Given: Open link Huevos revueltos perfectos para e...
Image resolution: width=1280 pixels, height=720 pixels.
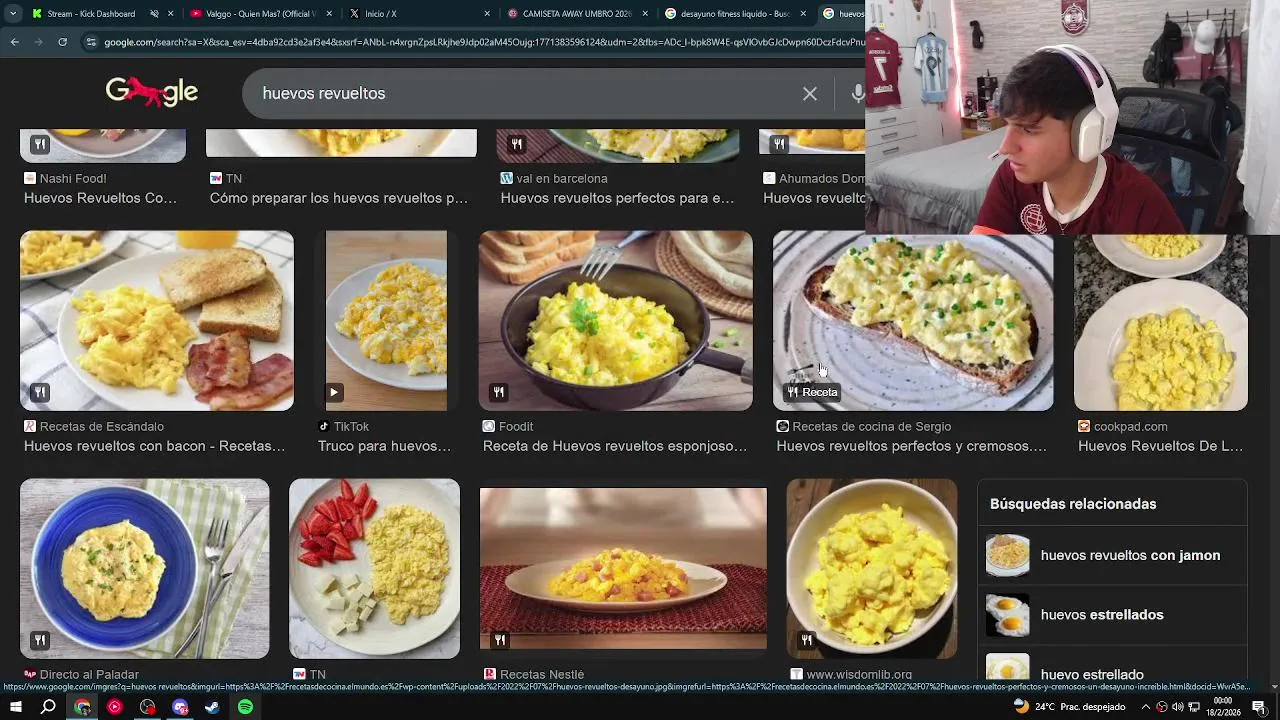Looking at the screenshot, I should 617,198.
